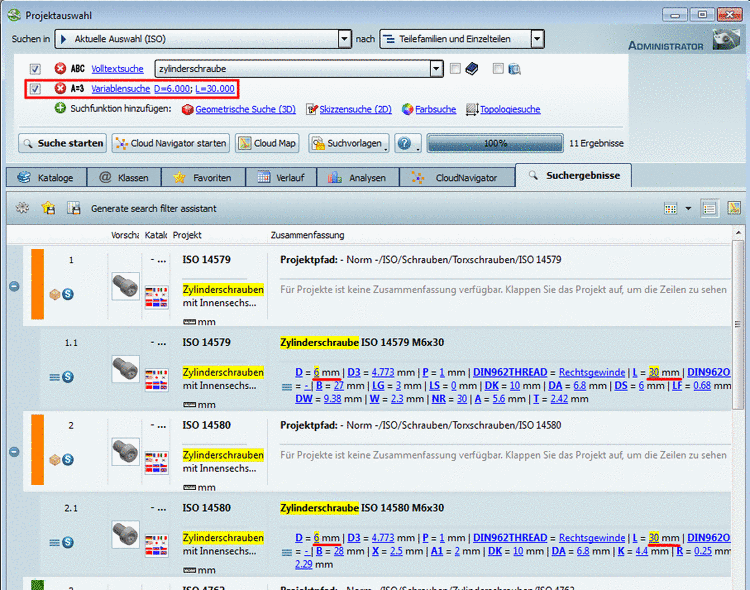Switch to the Verlauf tab
The image size is (750, 590).
(x=281, y=178)
